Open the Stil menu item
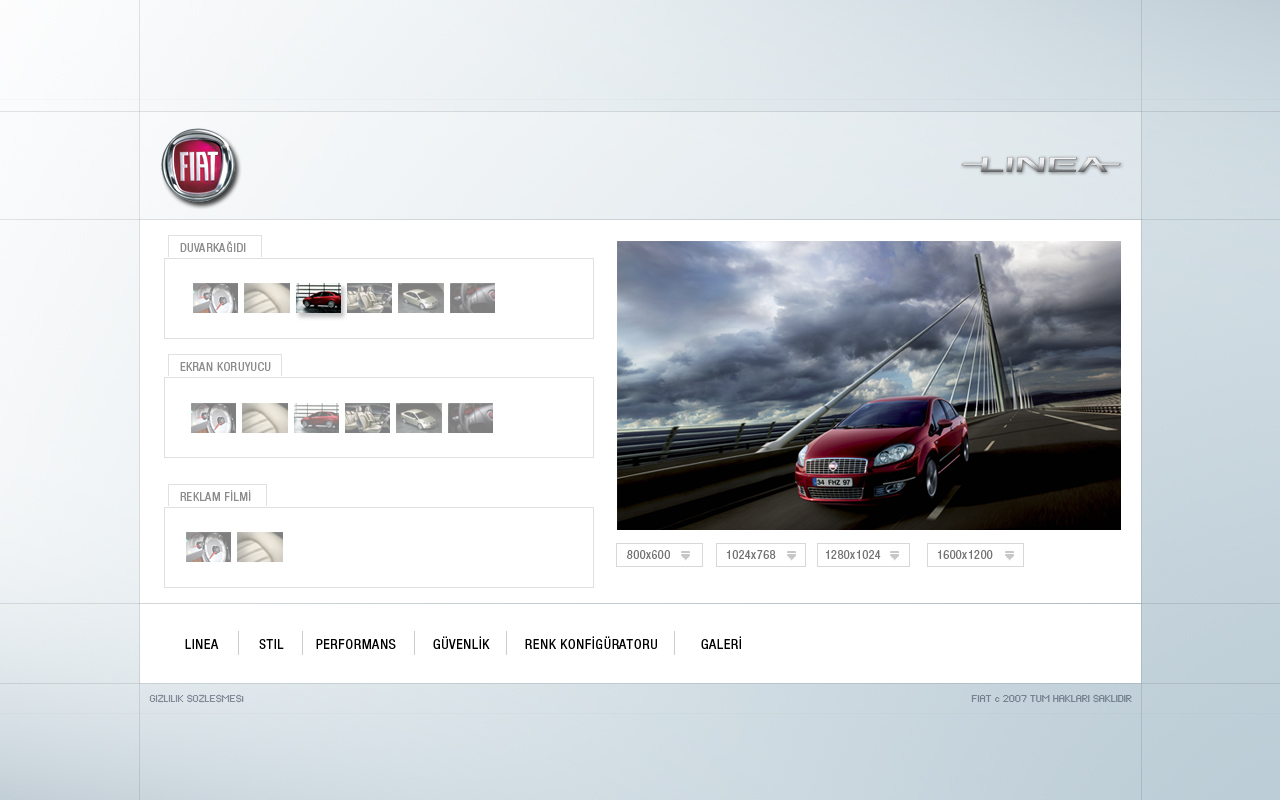This screenshot has width=1280, height=800. [271, 644]
